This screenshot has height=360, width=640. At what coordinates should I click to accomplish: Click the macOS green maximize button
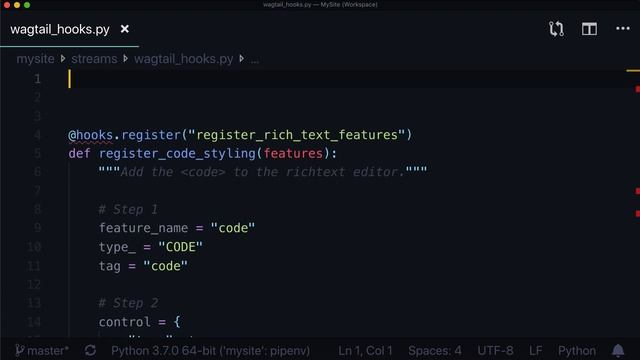pyautogui.click(x=27, y=5)
